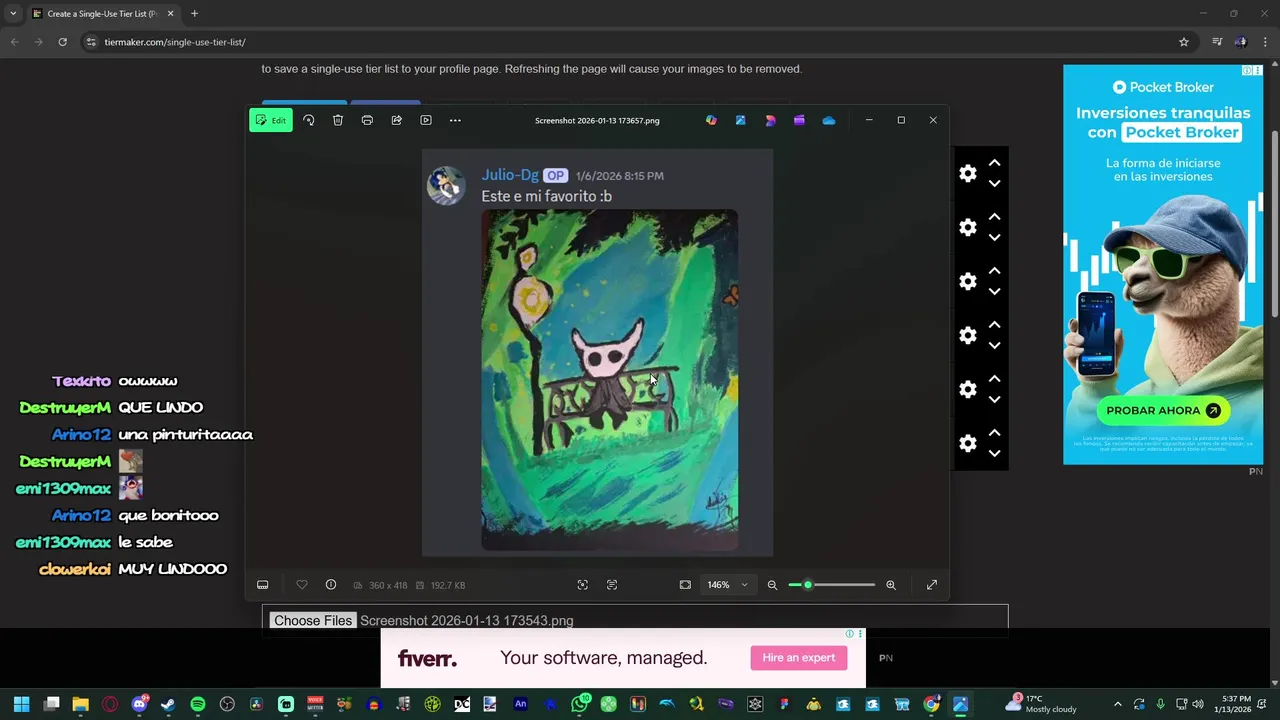Open the taskbar clock showing 5:37 PM
The image size is (1280, 720).
(1235, 704)
